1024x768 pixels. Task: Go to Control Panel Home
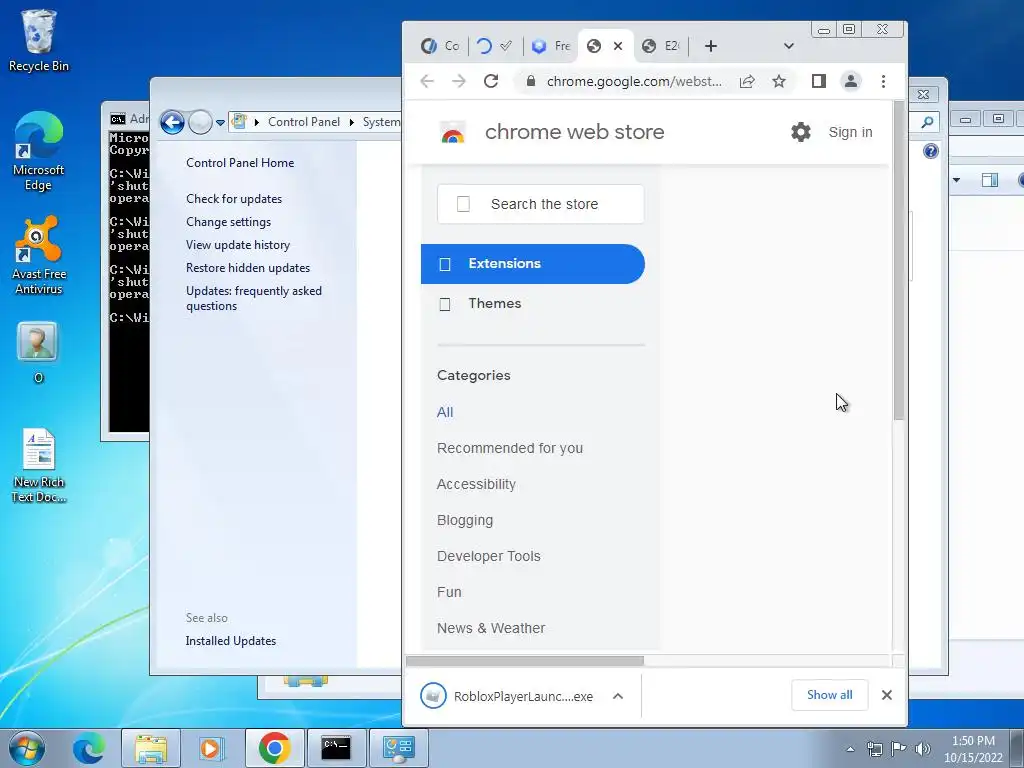(240, 163)
